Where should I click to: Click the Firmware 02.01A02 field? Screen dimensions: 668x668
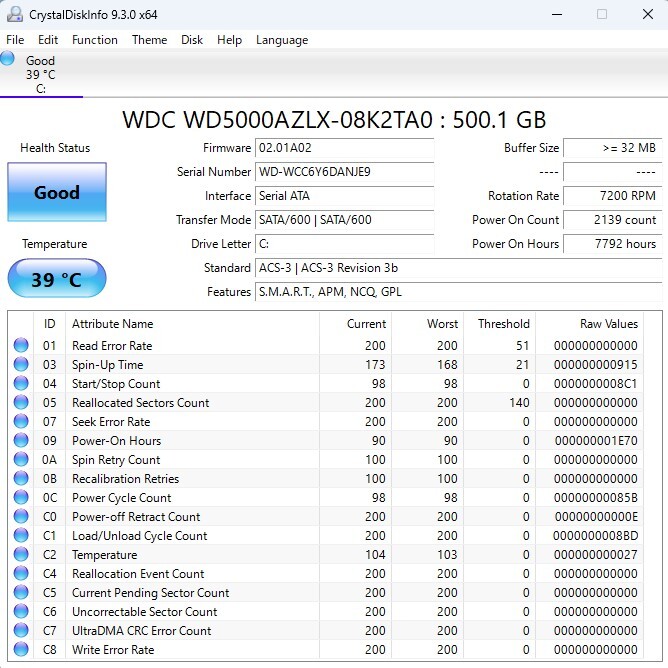(x=344, y=148)
